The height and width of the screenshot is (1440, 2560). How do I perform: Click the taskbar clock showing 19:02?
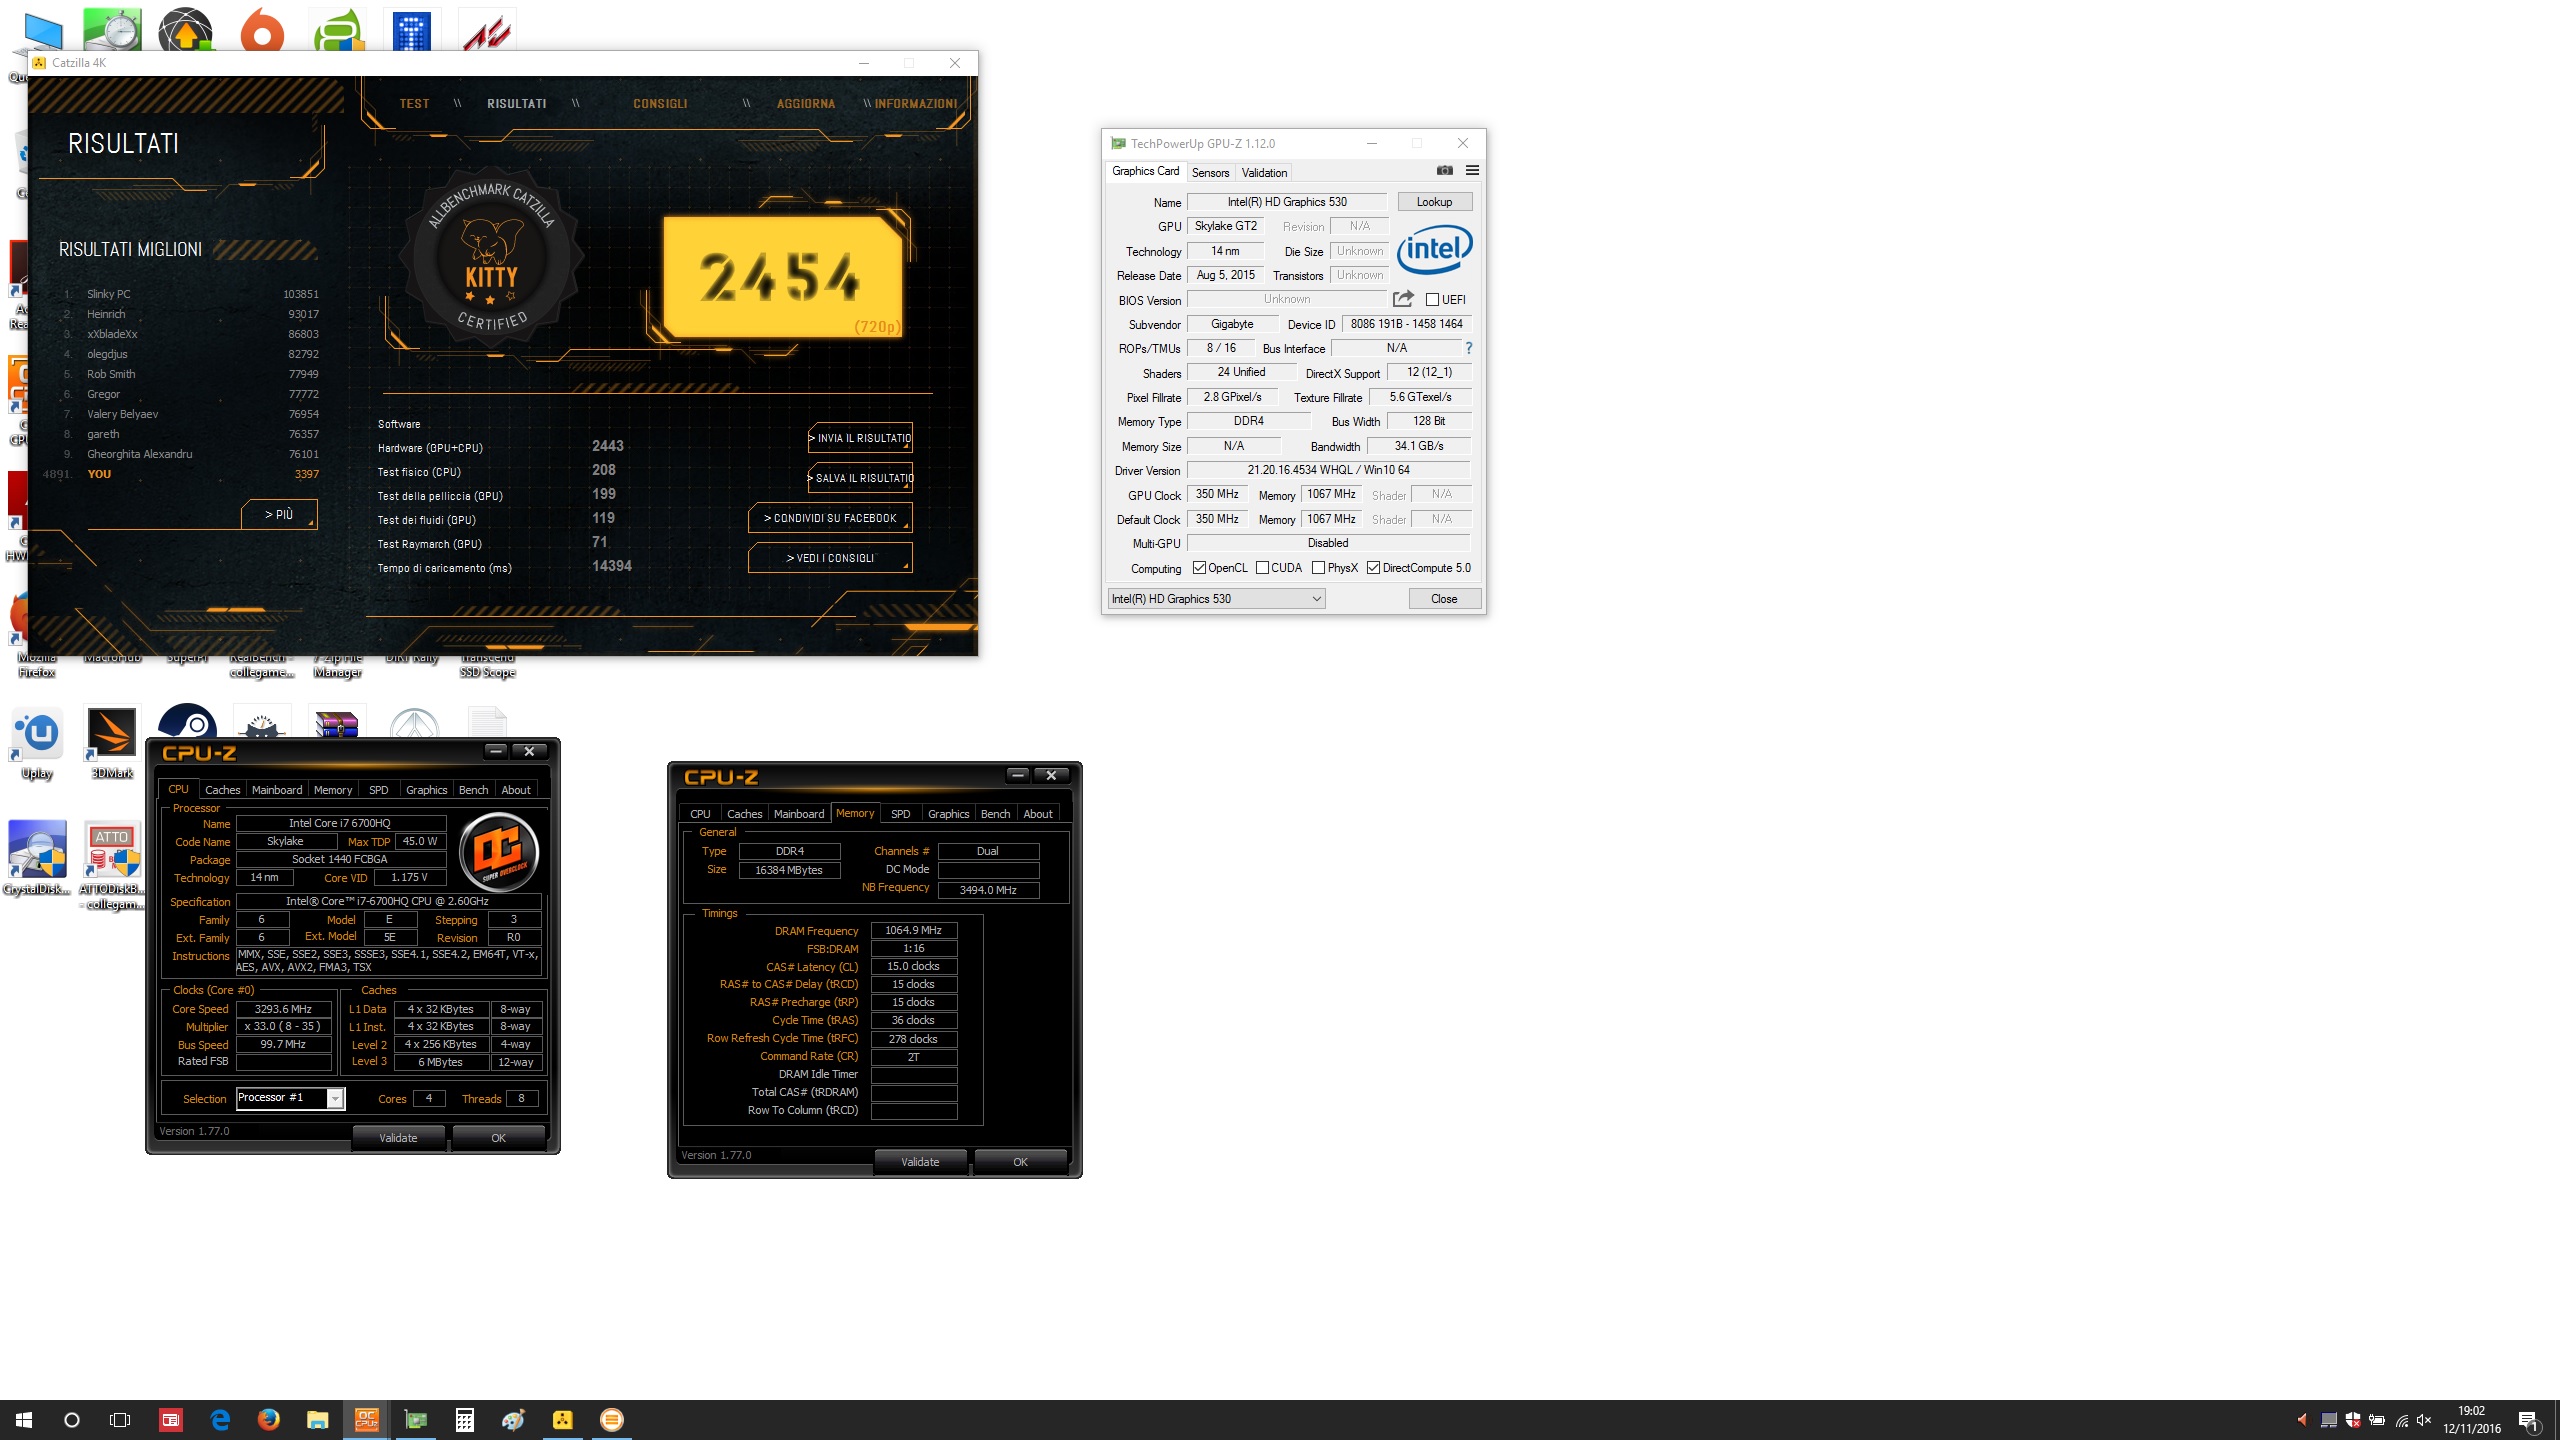tap(2472, 1420)
